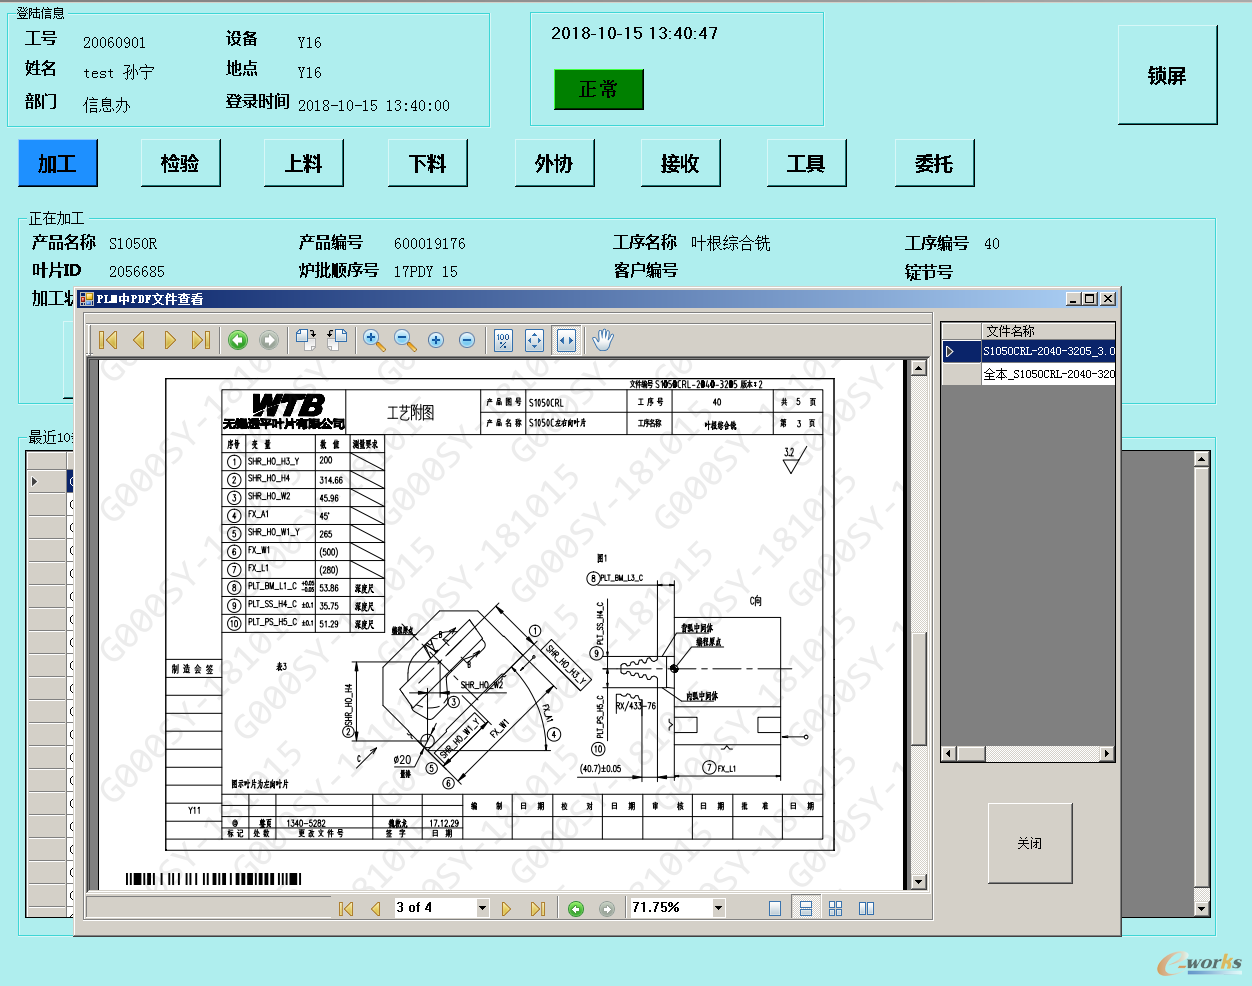
Task: Rotate page counterclockwise
Action: (x=337, y=340)
